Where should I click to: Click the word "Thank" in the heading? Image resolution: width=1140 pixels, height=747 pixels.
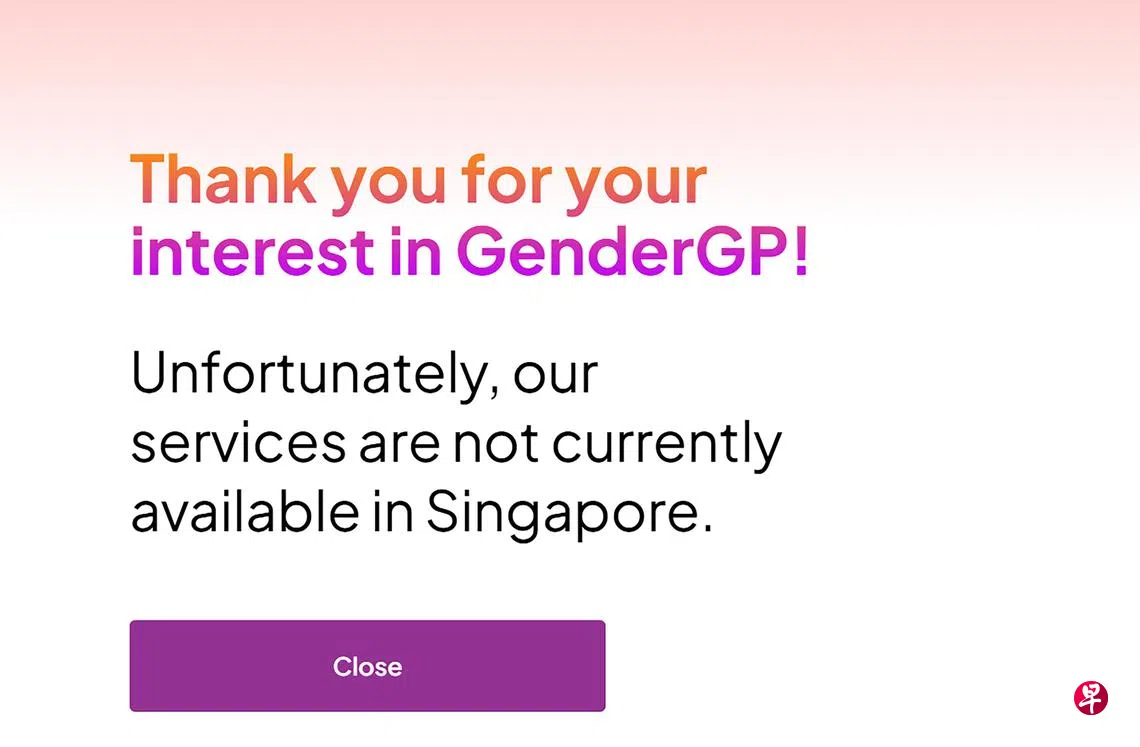coord(223,180)
